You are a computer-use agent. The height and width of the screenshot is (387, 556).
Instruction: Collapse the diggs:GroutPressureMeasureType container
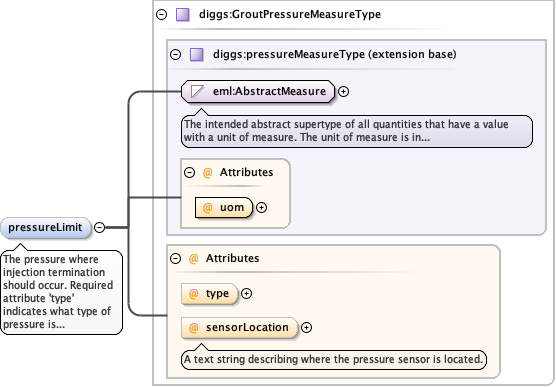click(162, 15)
